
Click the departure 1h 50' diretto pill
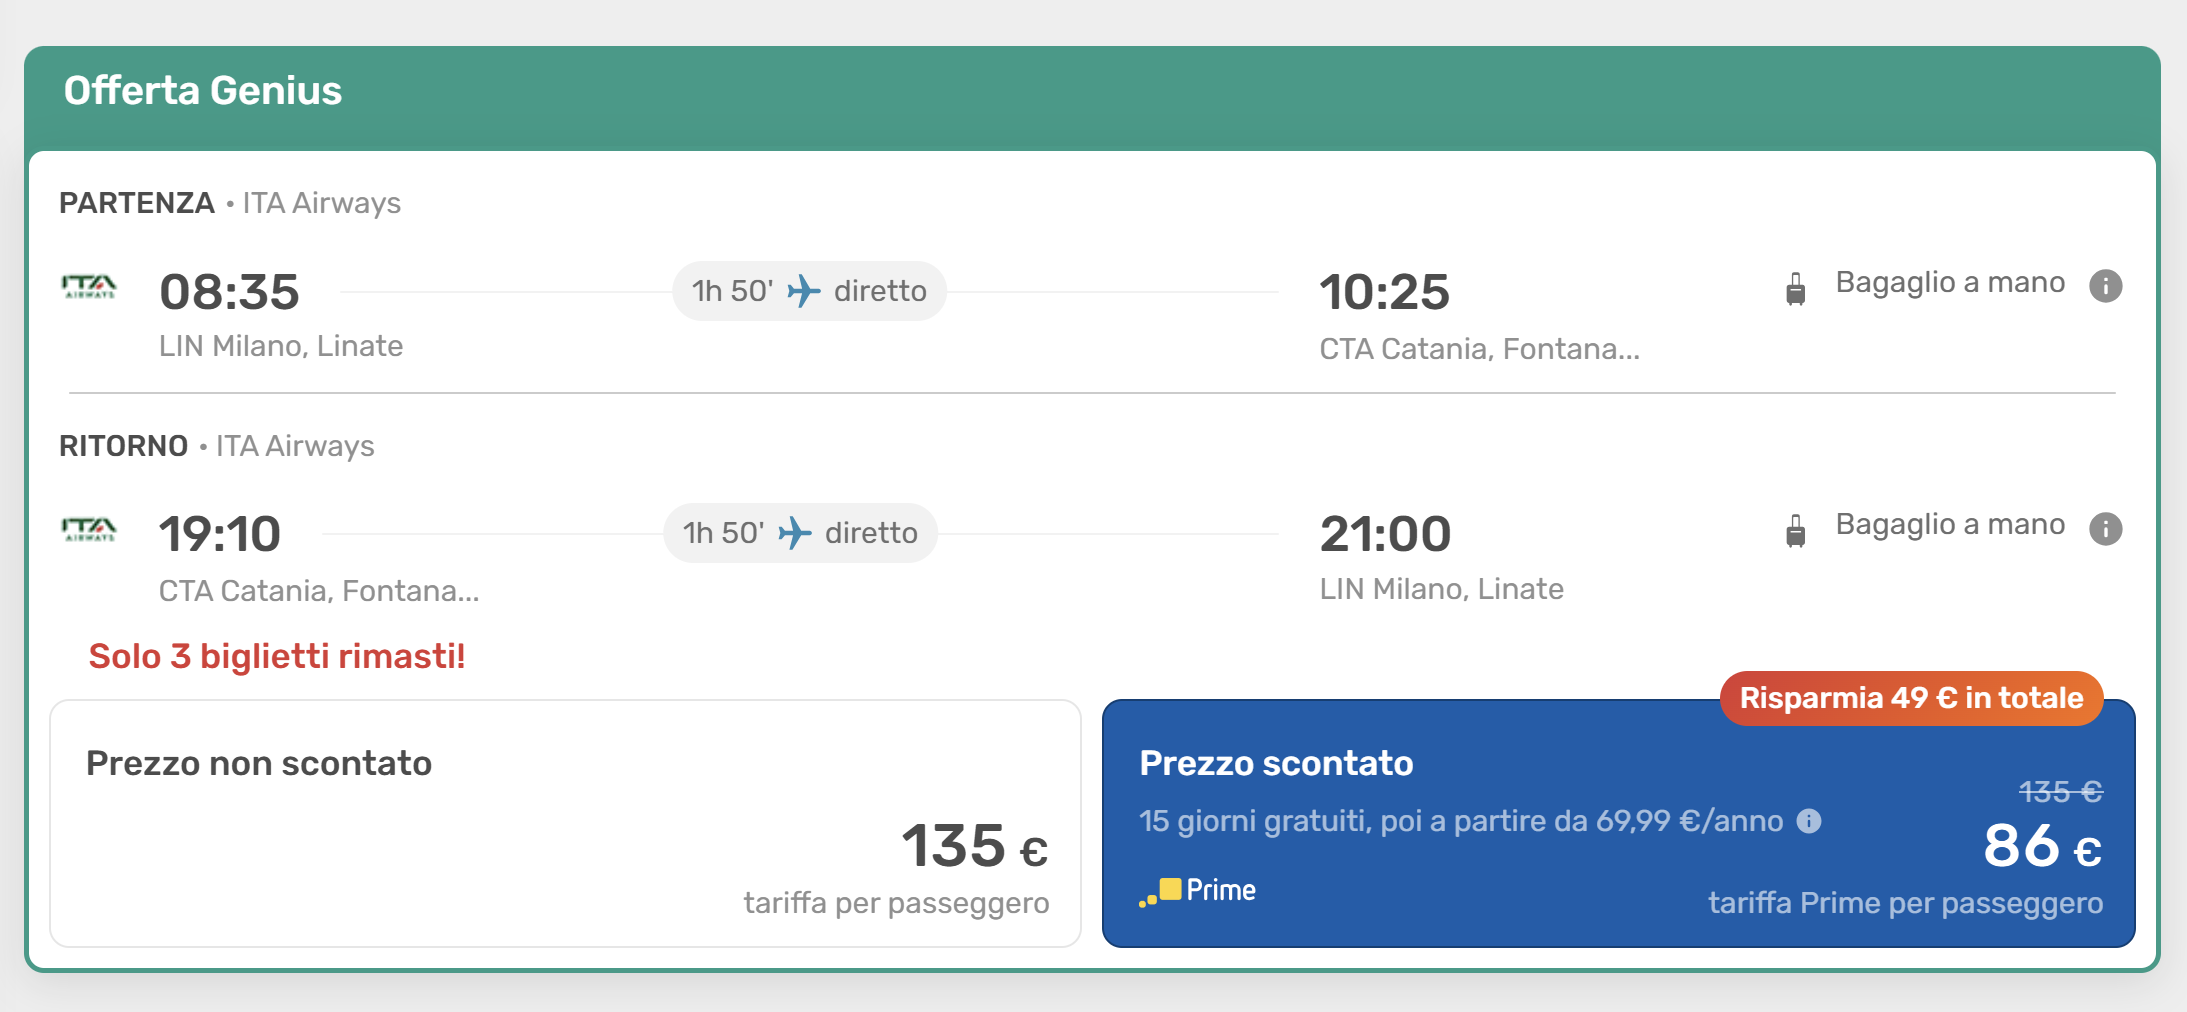[x=809, y=291]
